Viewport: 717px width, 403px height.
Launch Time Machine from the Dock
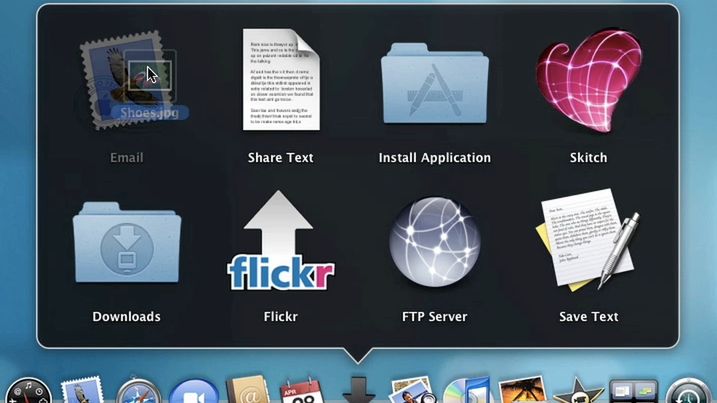point(689,391)
